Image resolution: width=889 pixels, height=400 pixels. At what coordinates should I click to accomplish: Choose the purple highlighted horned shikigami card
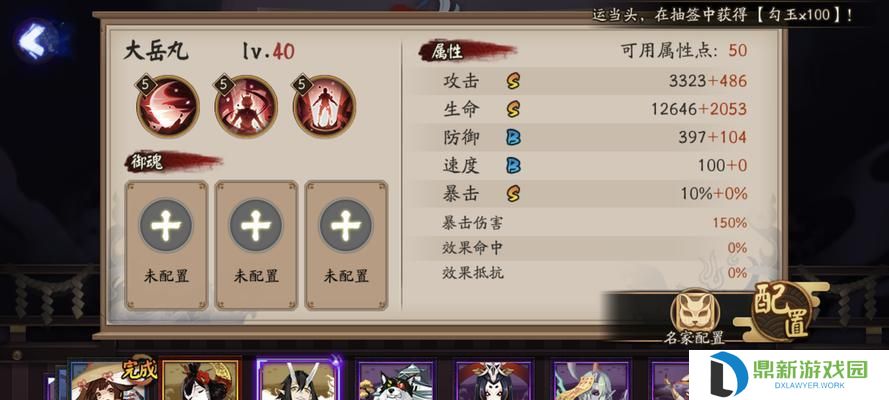[298, 378]
